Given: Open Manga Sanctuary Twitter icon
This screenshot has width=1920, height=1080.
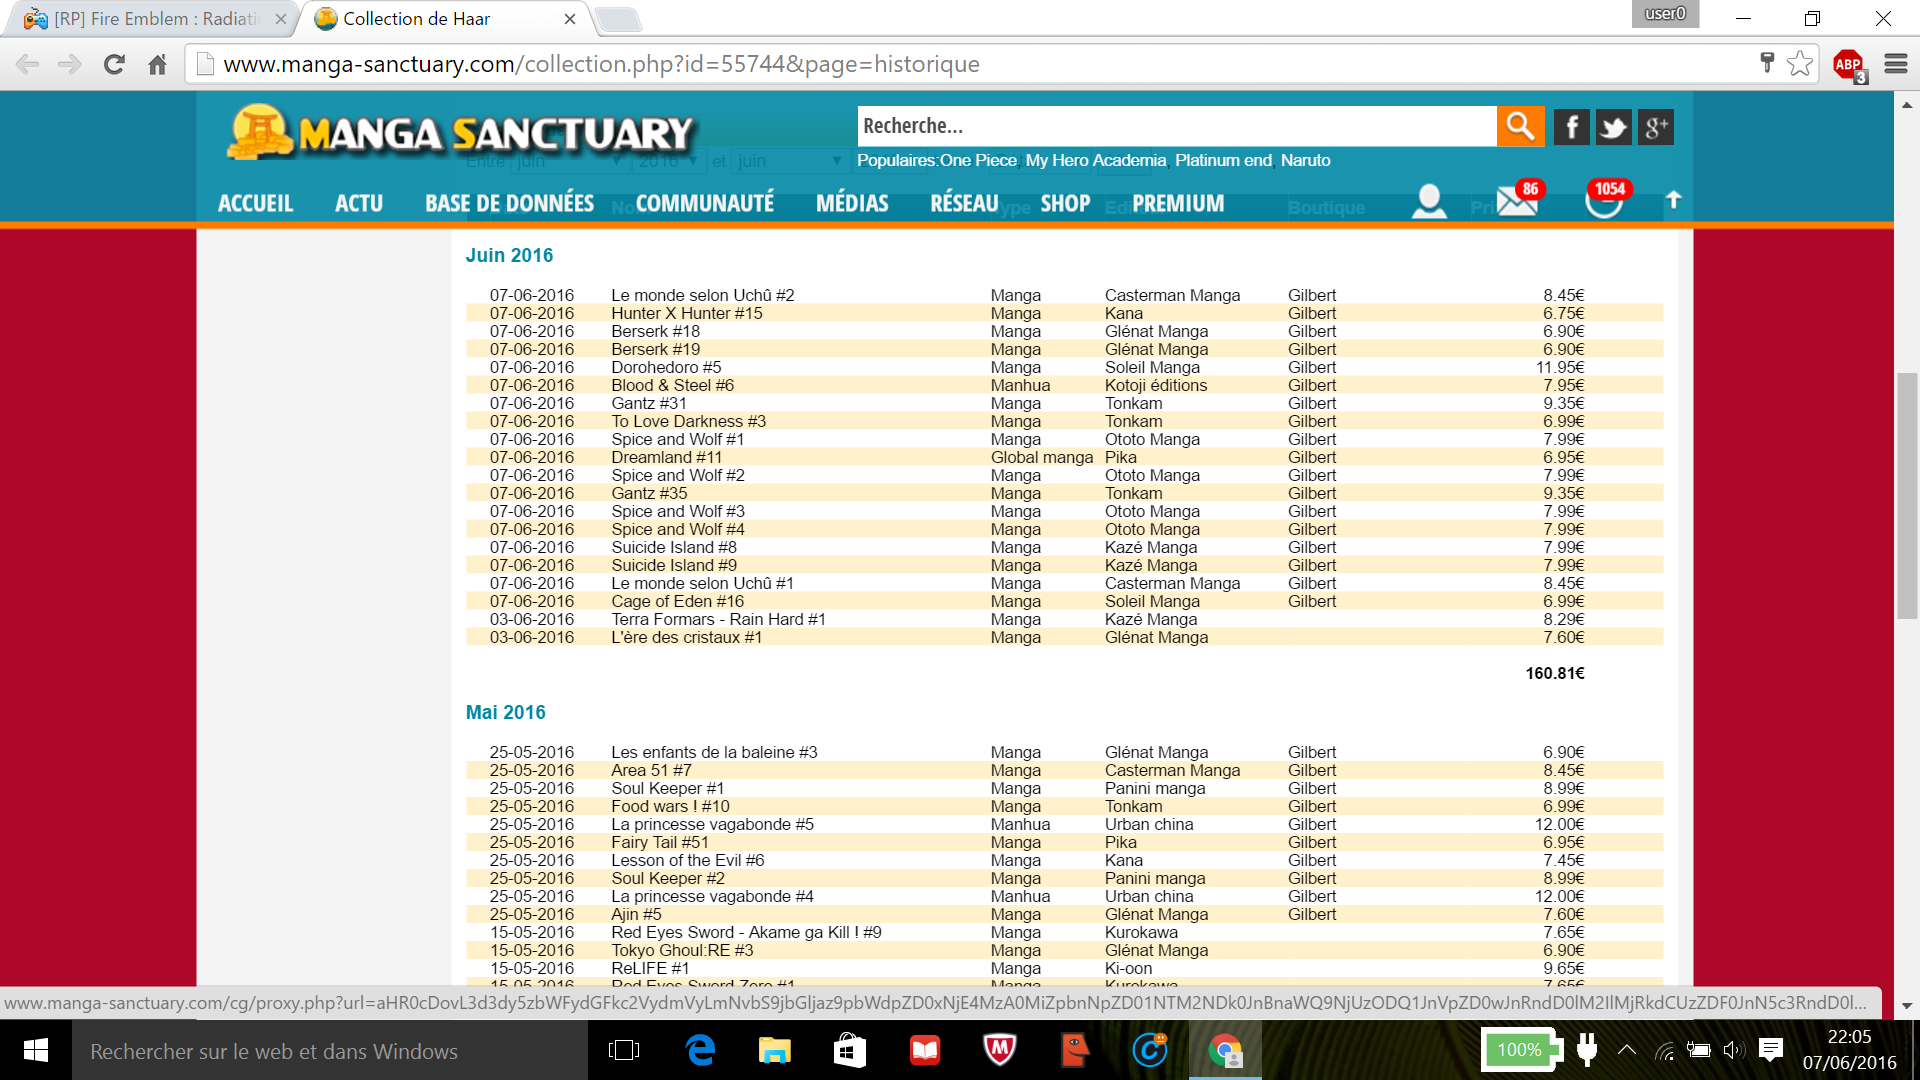Looking at the screenshot, I should click(x=1613, y=127).
